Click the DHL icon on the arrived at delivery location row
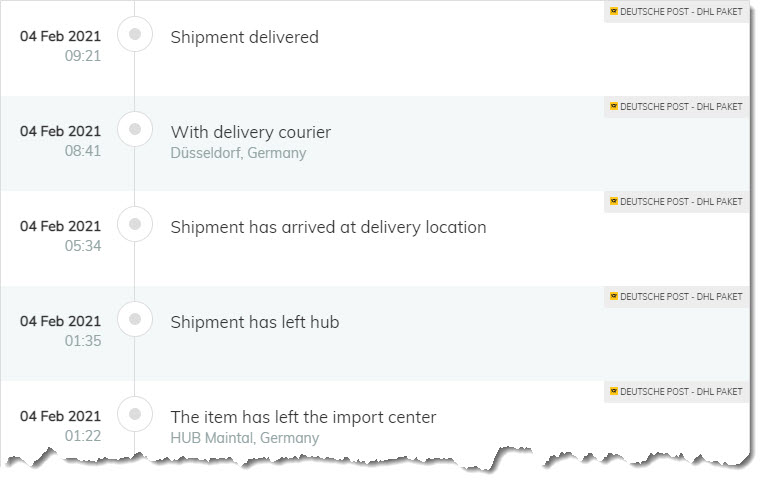 coord(614,202)
